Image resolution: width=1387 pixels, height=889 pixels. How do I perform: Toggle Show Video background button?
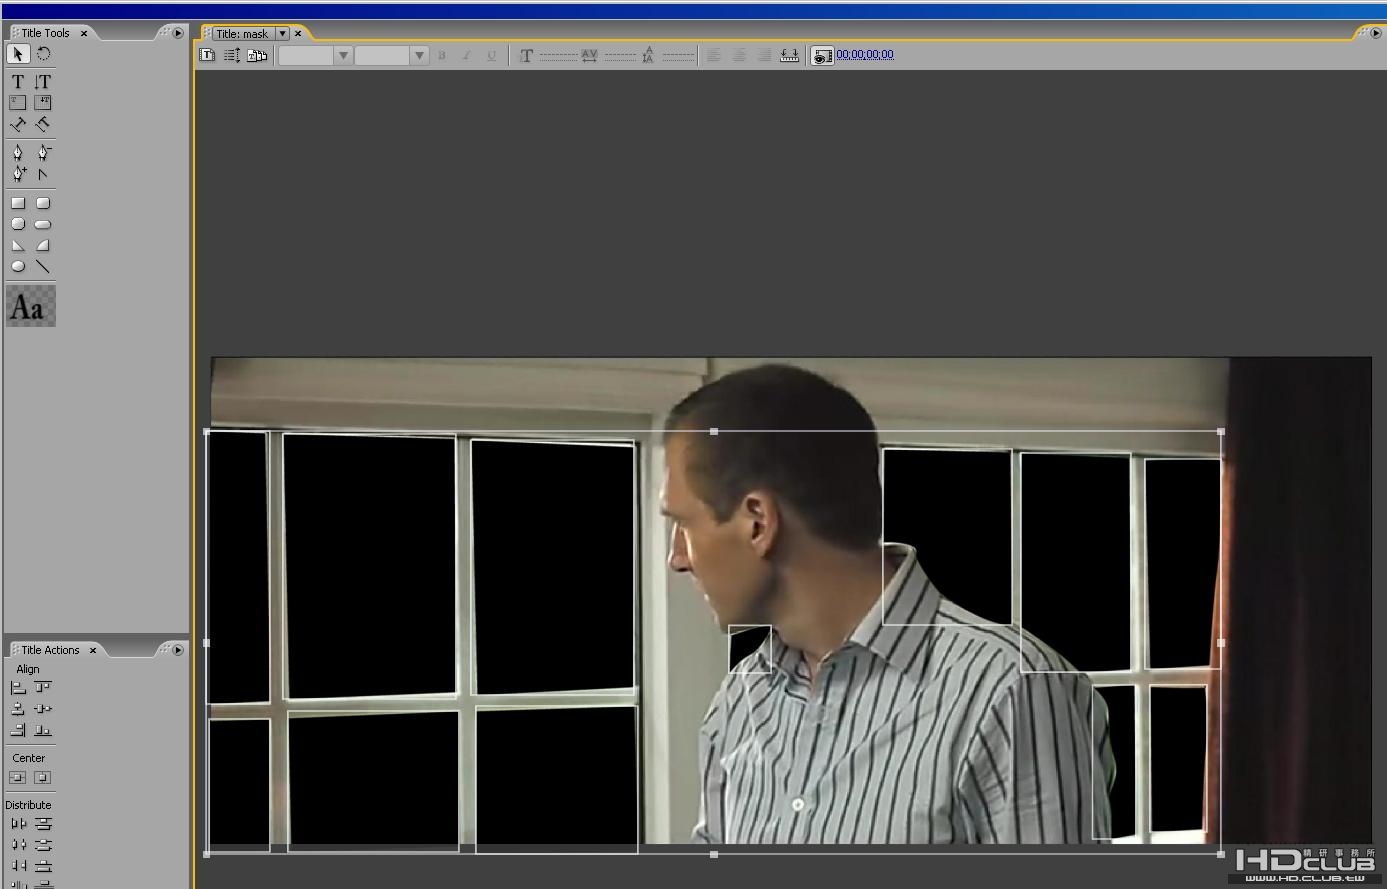click(x=822, y=56)
